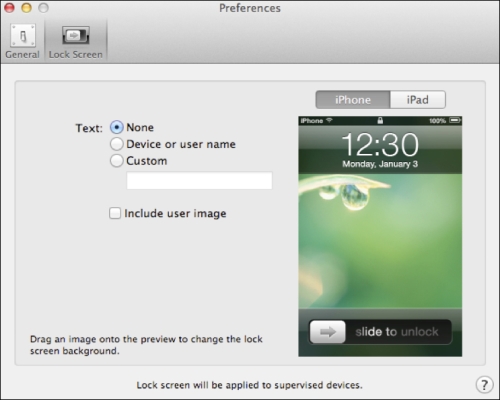The height and width of the screenshot is (400, 500).
Task: Click the lock screen wallpaper preview
Action: pos(380,241)
